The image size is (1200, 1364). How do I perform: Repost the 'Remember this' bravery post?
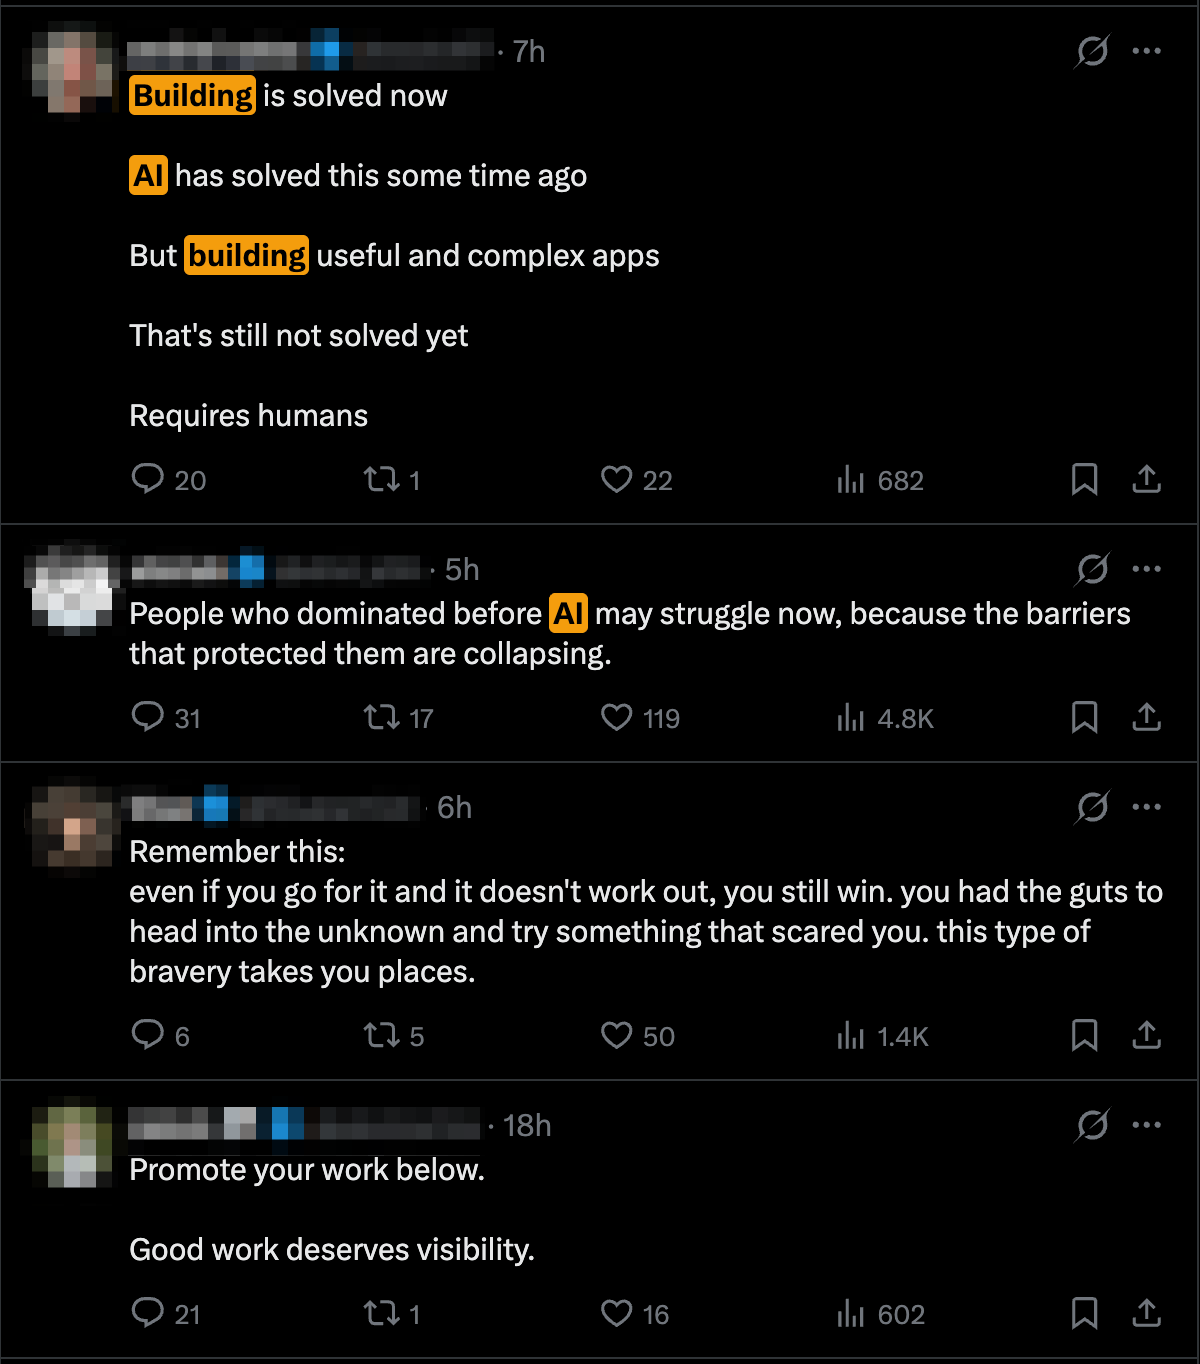tap(382, 1036)
